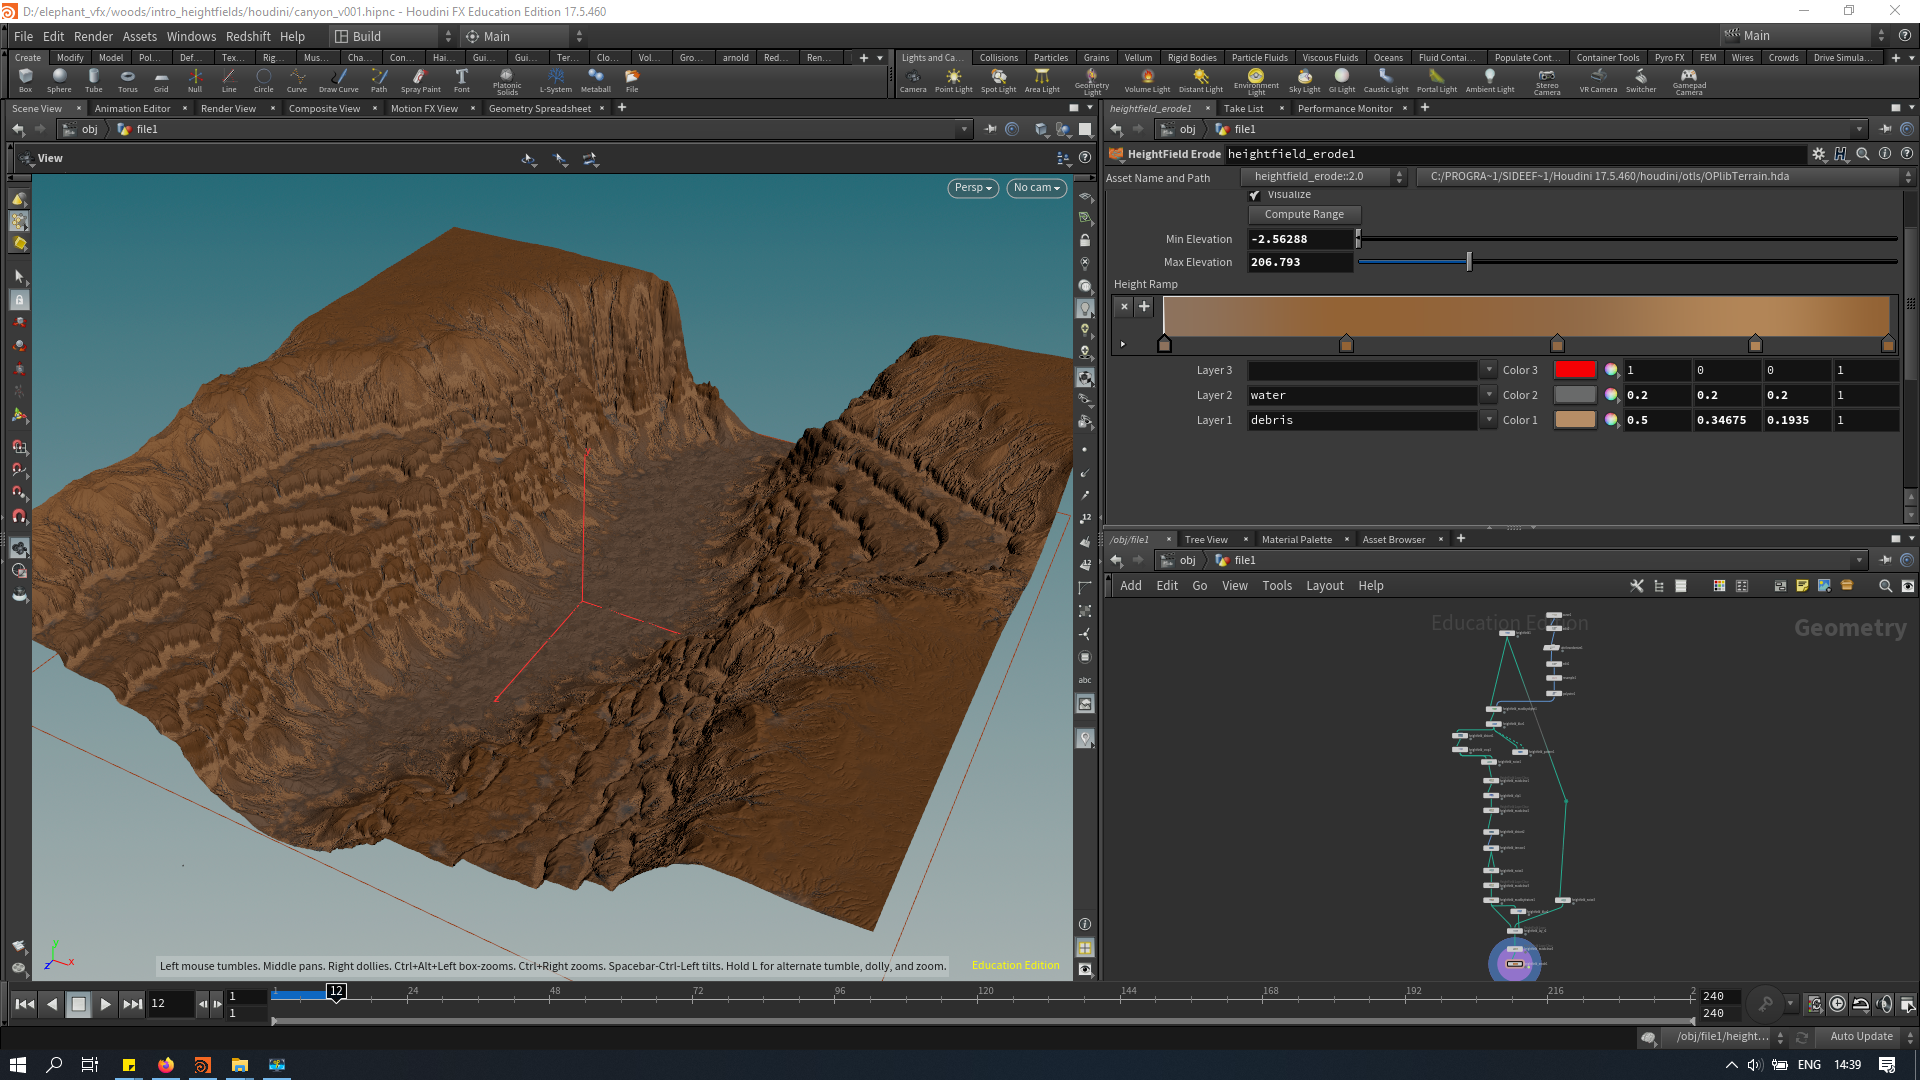This screenshot has width=1920, height=1080.
Task: Open the No cam camera dropdown
Action: pos(1036,188)
